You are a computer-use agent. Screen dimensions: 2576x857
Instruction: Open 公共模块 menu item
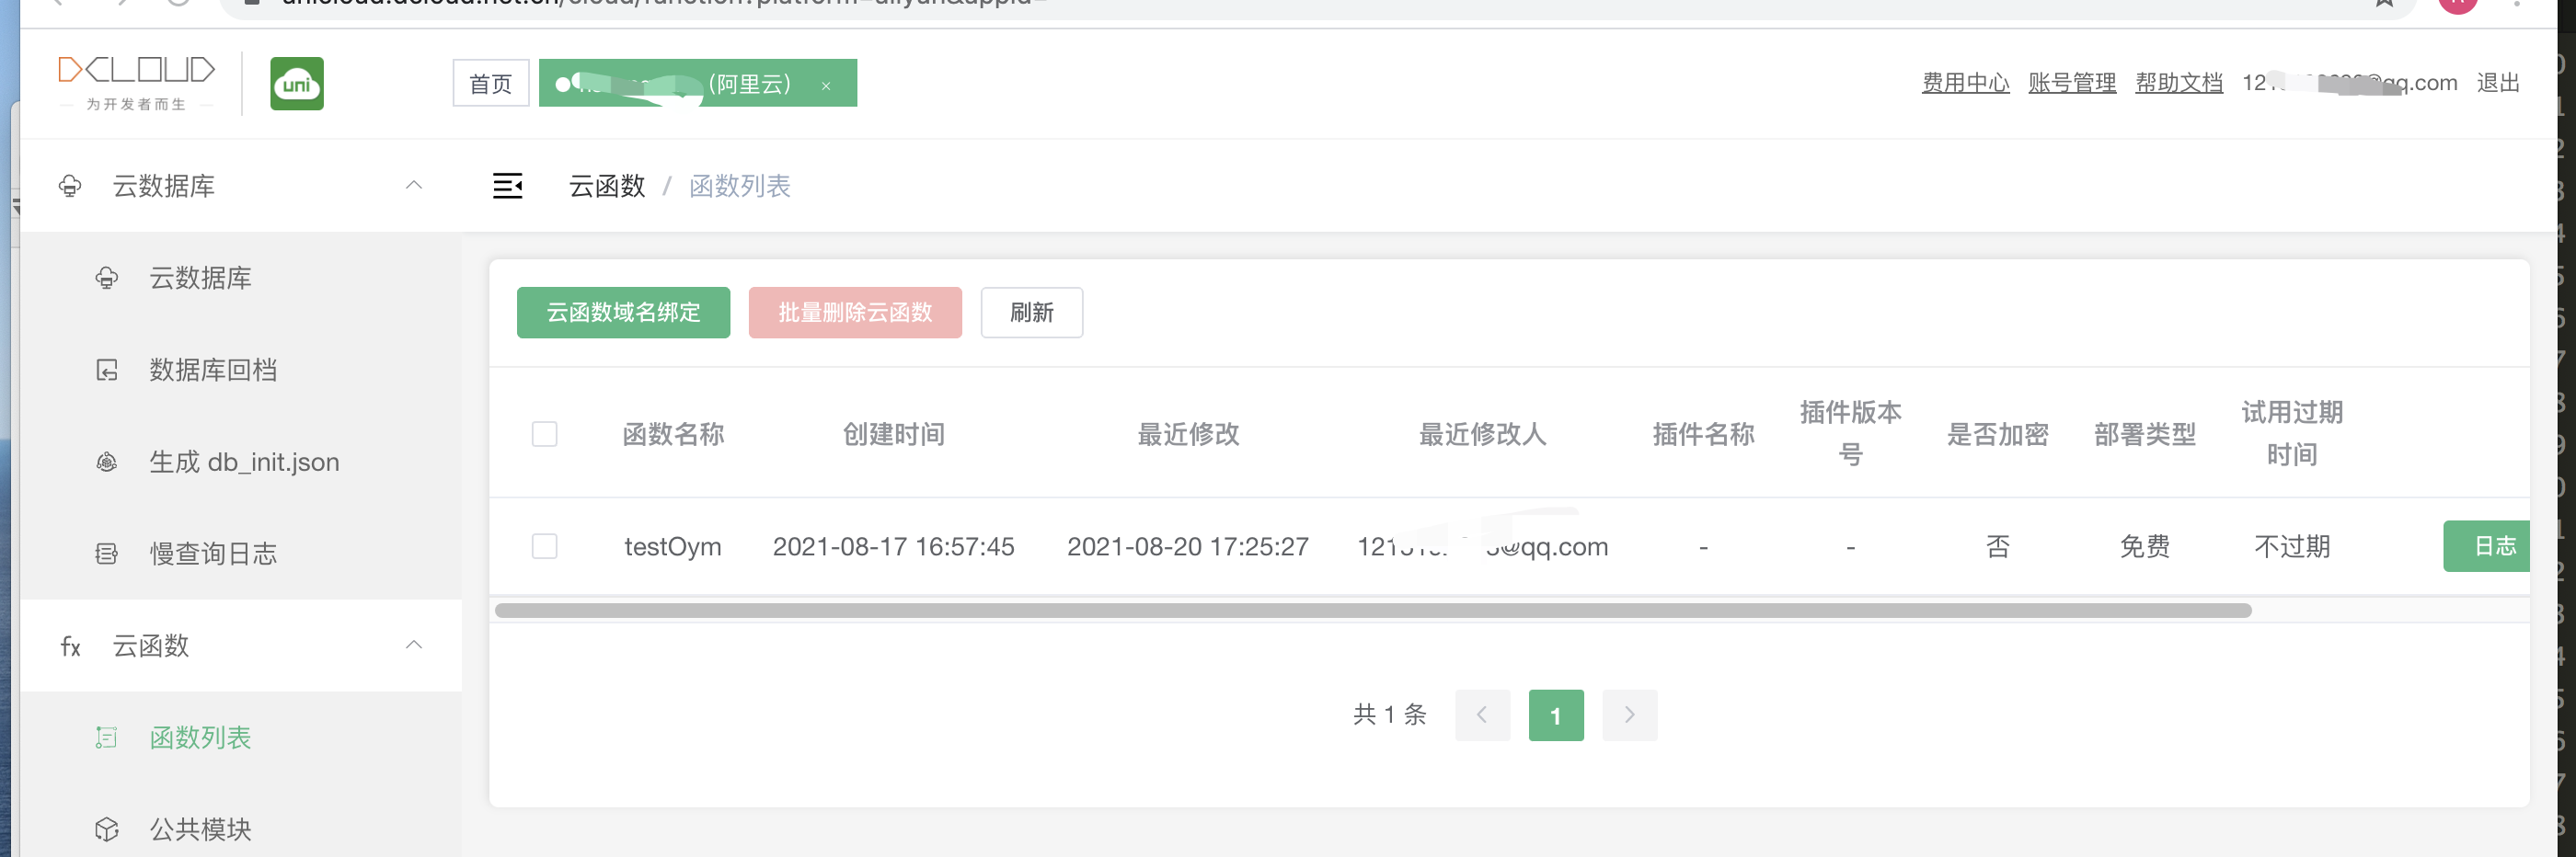[x=240, y=830]
